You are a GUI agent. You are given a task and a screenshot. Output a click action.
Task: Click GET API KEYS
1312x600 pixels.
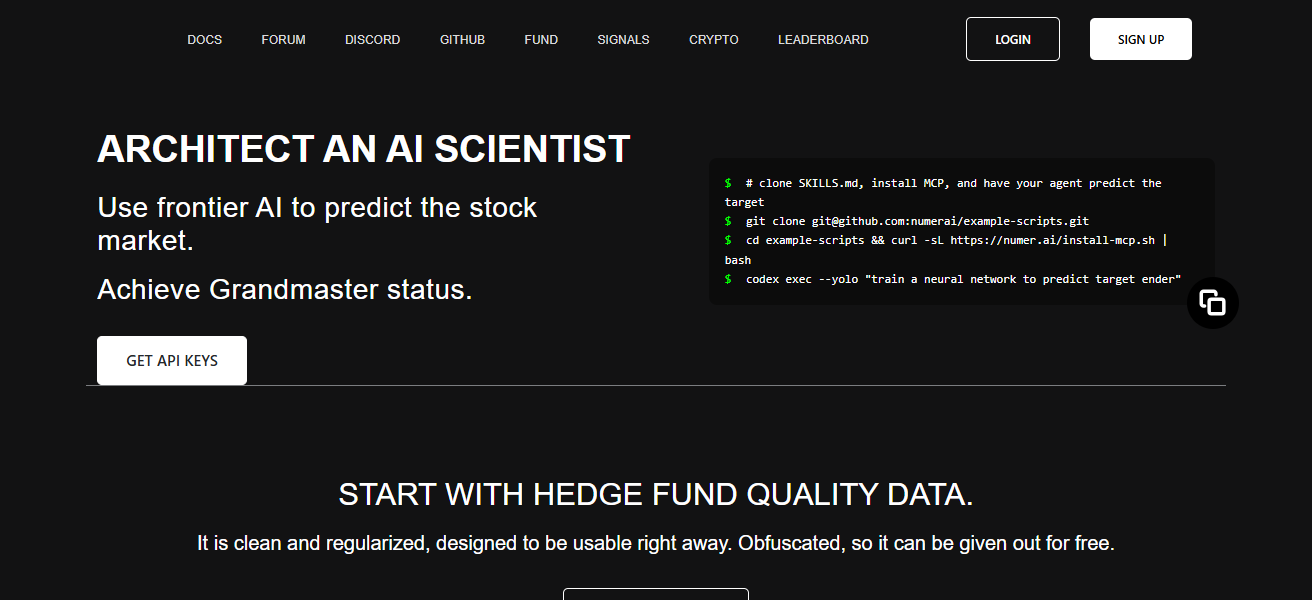coord(171,360)
